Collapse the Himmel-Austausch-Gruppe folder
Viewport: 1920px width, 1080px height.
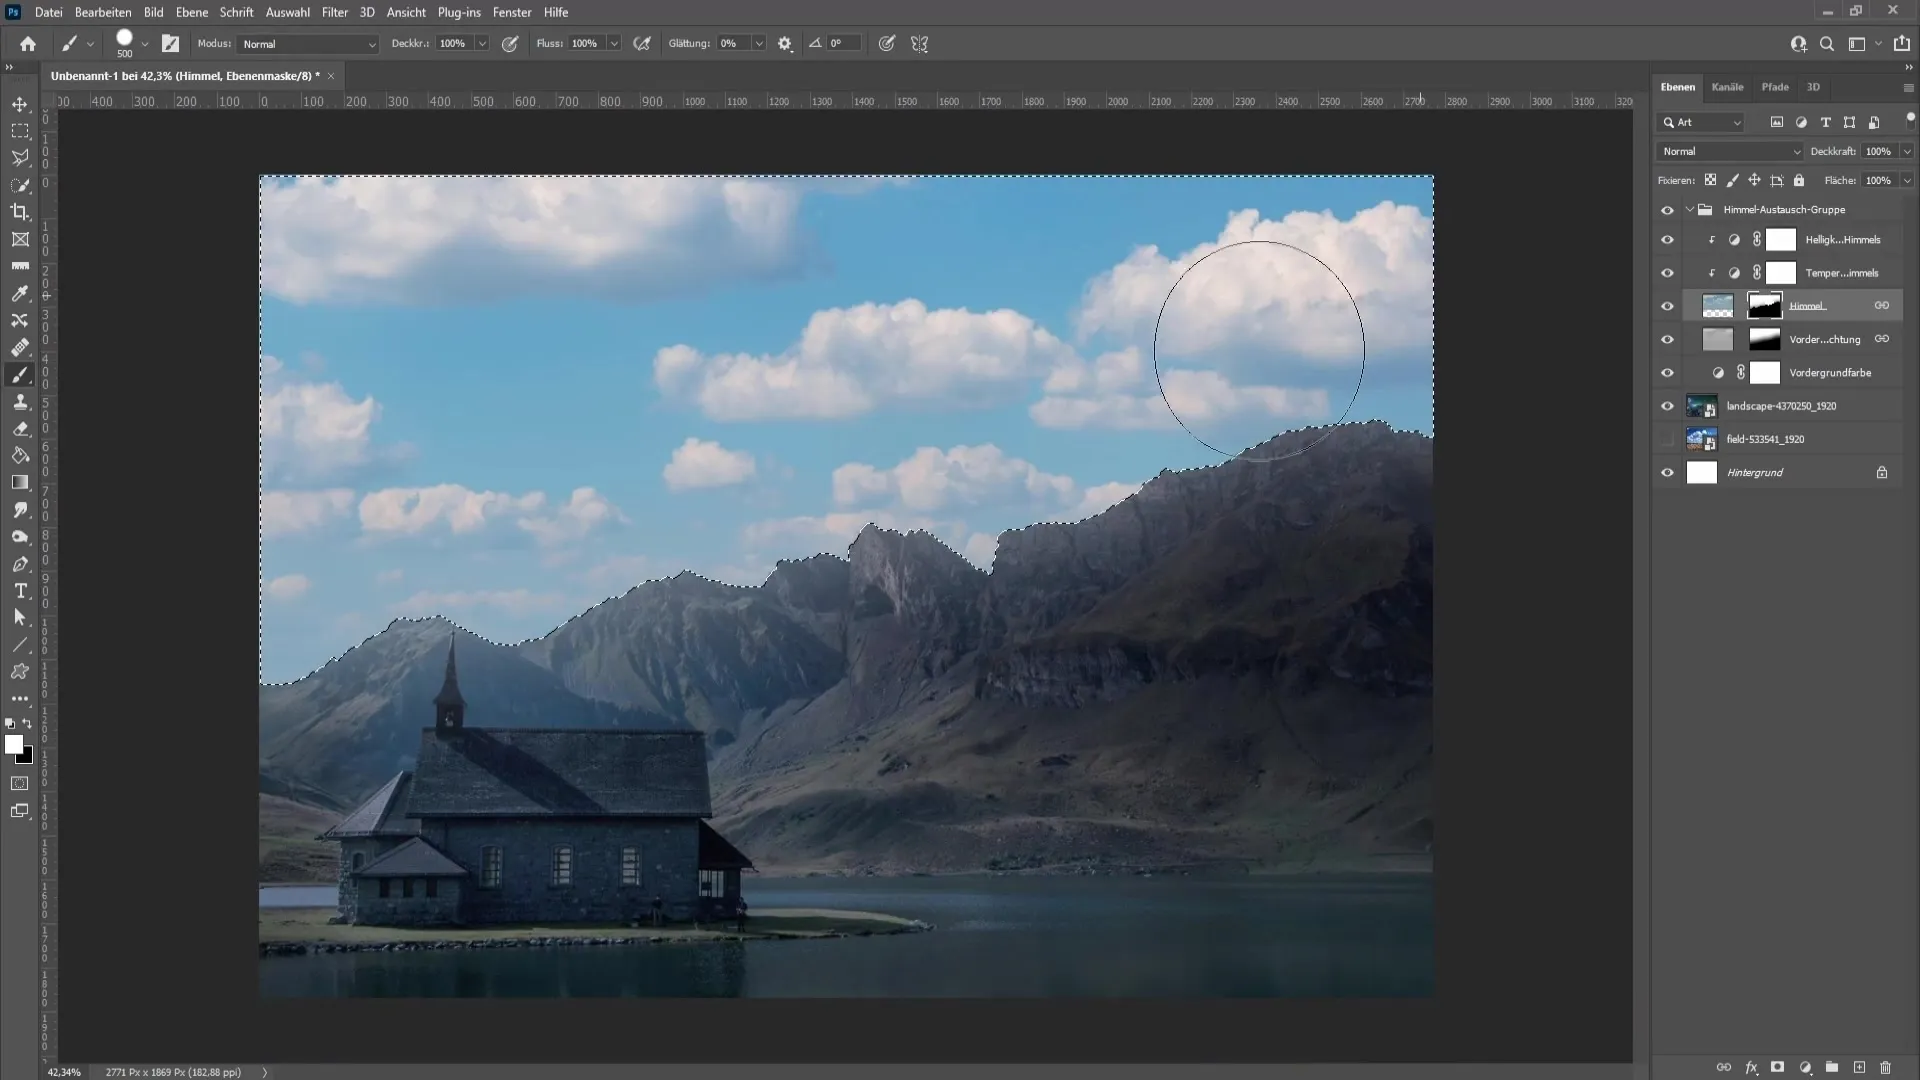[x=1690, y=210]
